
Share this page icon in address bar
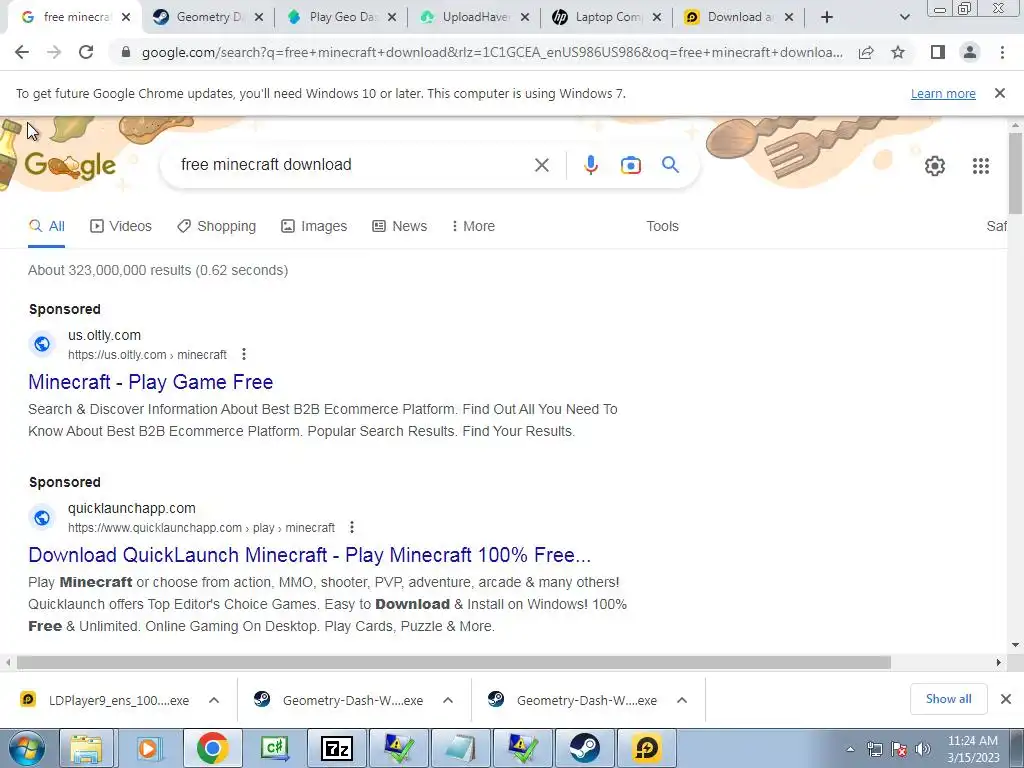point(866,52)
